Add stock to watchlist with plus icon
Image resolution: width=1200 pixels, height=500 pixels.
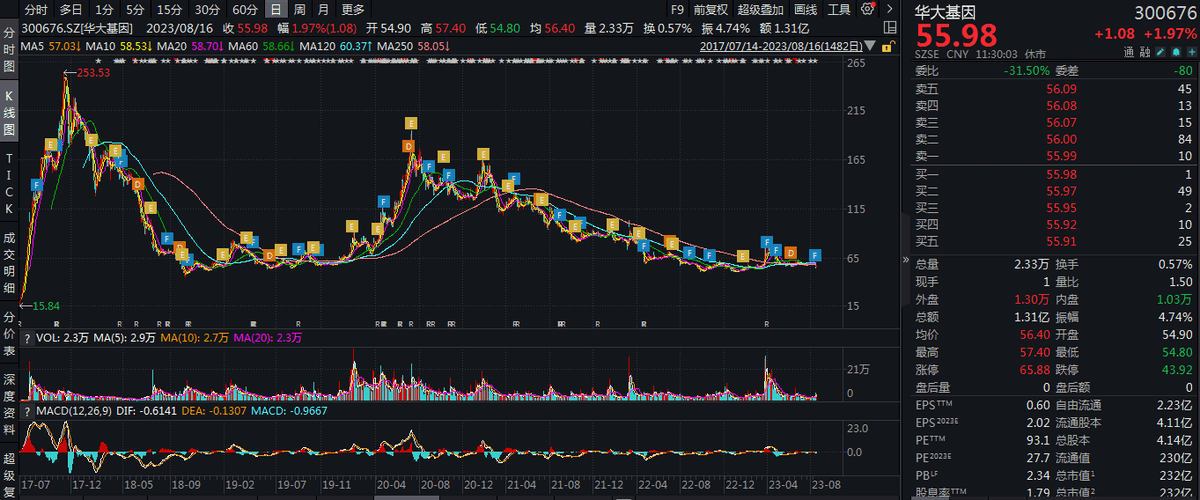pos(1190,52)
